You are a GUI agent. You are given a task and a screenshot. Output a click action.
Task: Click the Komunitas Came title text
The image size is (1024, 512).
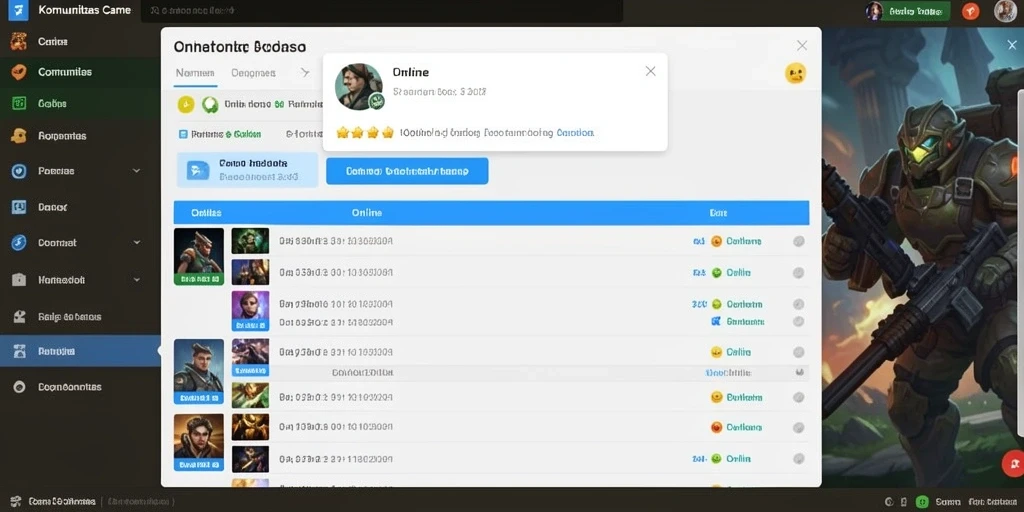pos(84,10)
